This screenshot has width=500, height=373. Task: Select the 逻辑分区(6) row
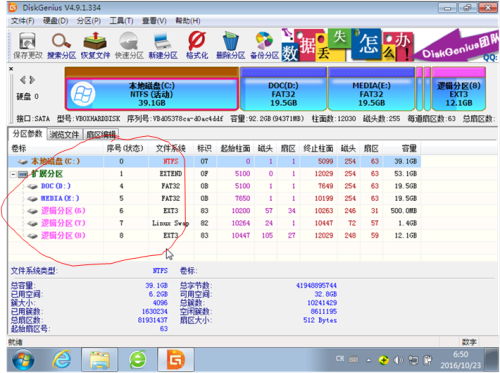click(214, 211)
